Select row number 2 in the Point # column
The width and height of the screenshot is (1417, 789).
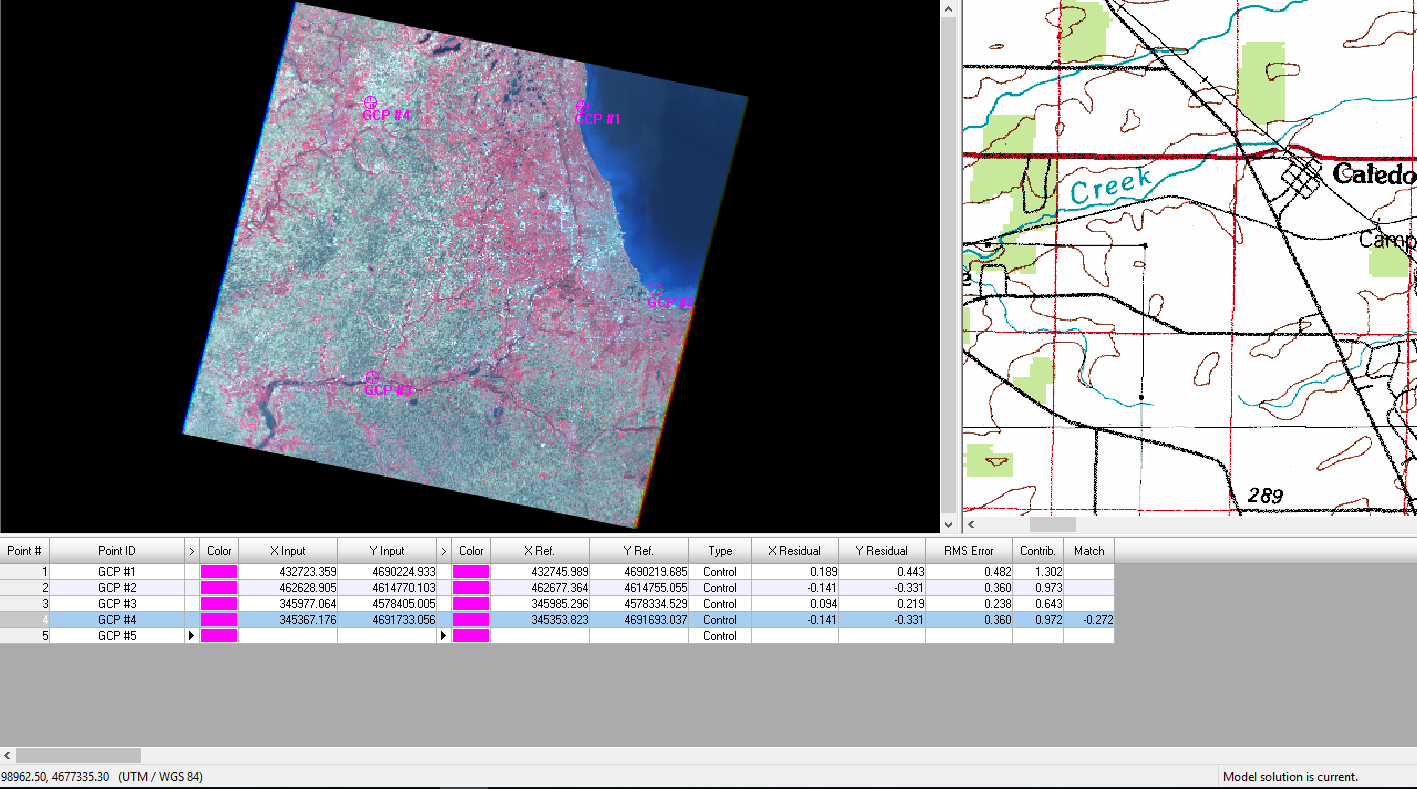point(24,588)
